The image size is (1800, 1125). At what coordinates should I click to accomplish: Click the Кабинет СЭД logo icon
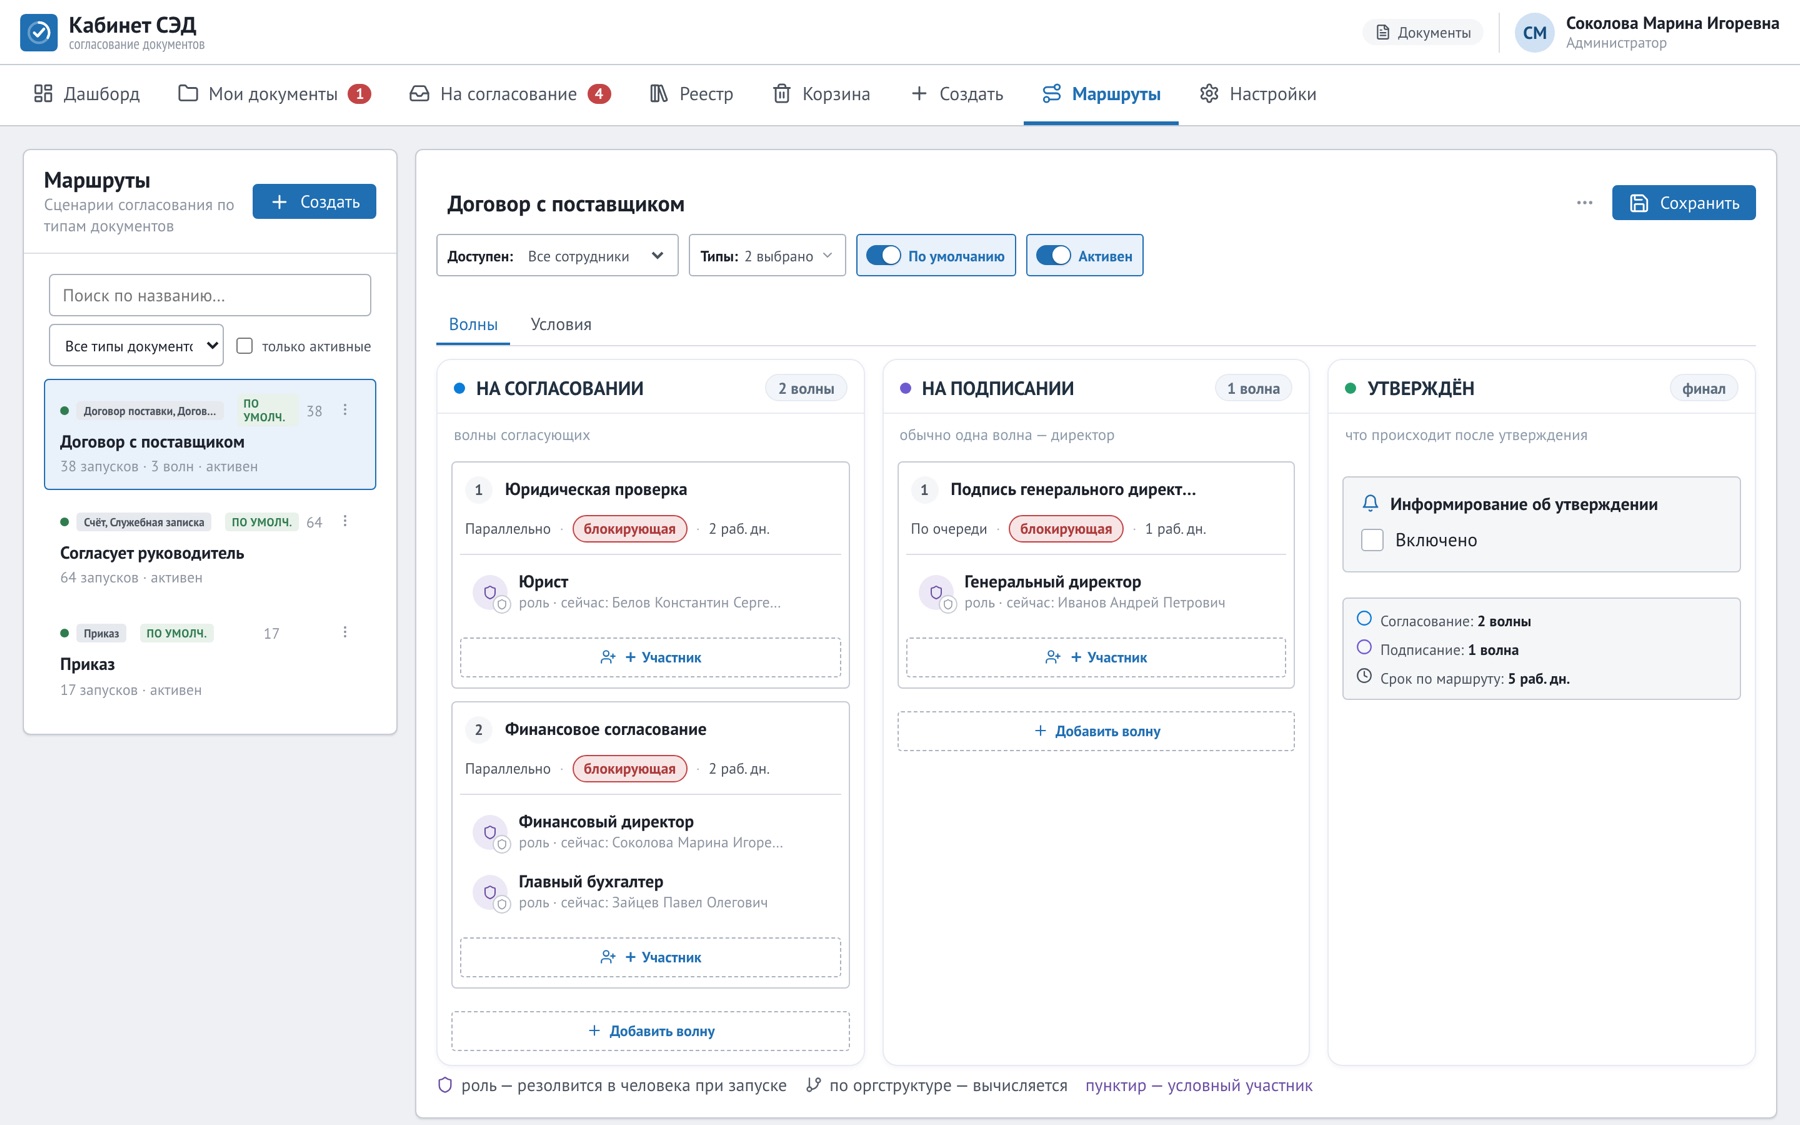click(39, 32)
